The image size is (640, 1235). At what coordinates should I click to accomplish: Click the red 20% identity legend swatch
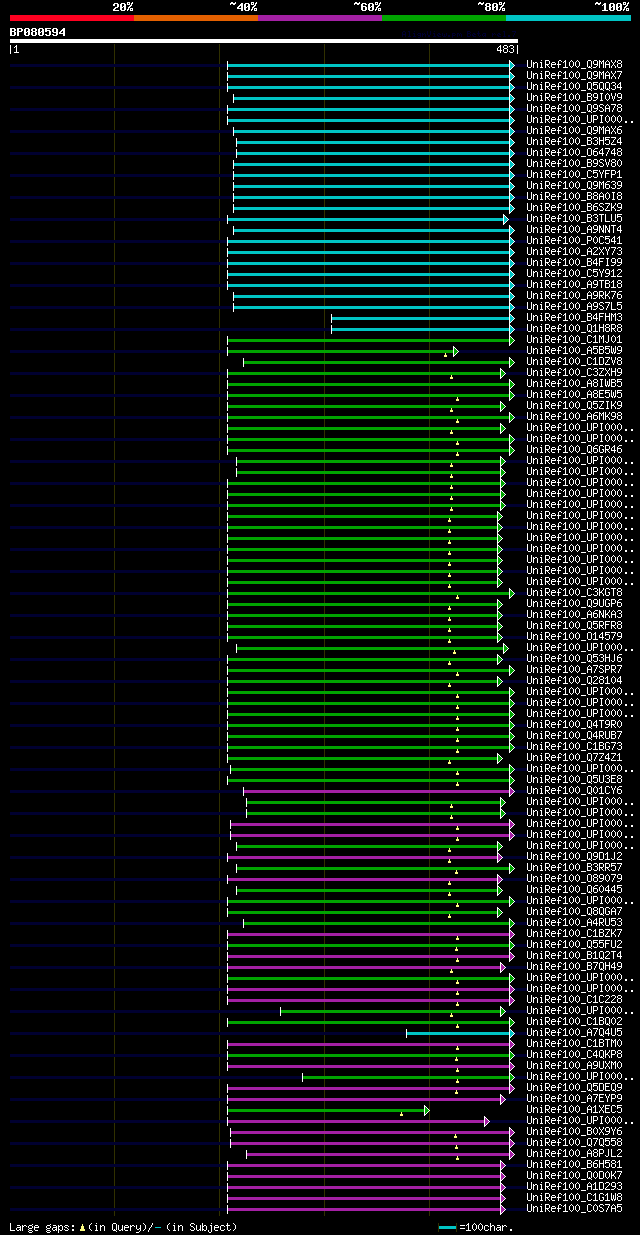[x=72, y=18]
